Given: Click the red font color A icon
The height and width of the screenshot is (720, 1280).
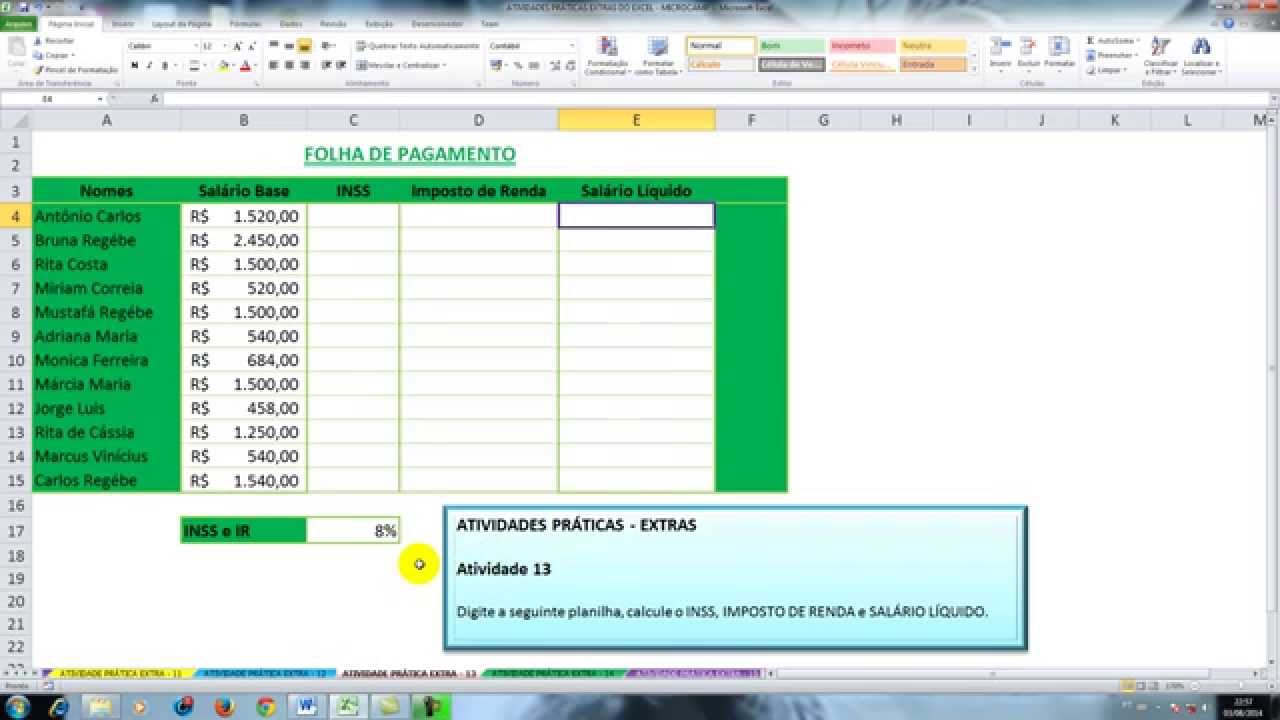Looking at the screenshot, I should tap(244, 65).
